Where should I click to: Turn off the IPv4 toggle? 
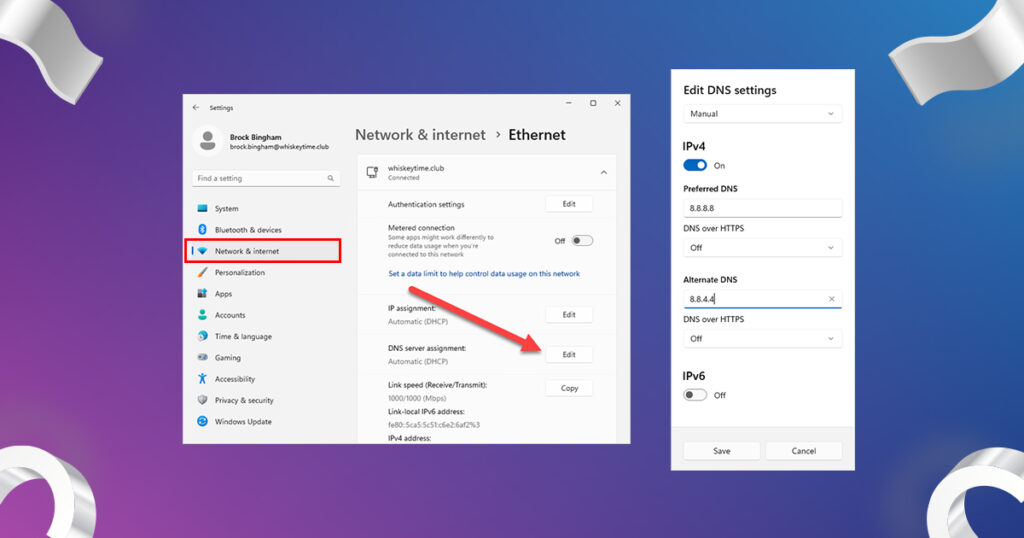[695, 165]
